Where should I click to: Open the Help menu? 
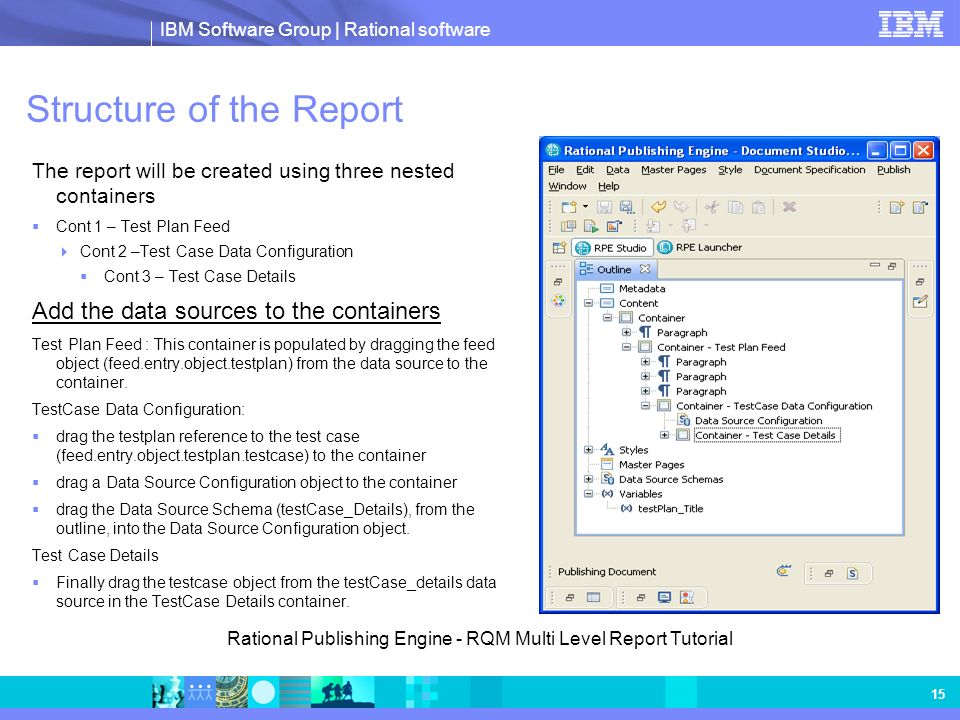(x=609, y=186)
